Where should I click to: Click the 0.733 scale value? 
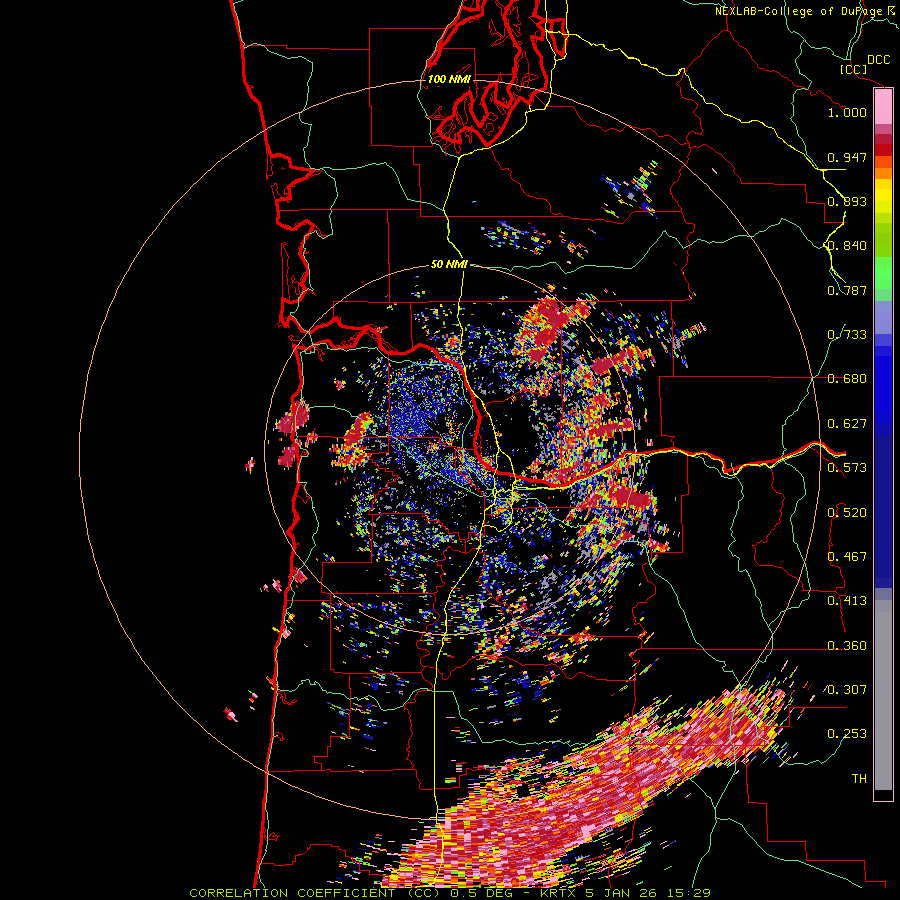pyautogui.click(x=847, y=335)
